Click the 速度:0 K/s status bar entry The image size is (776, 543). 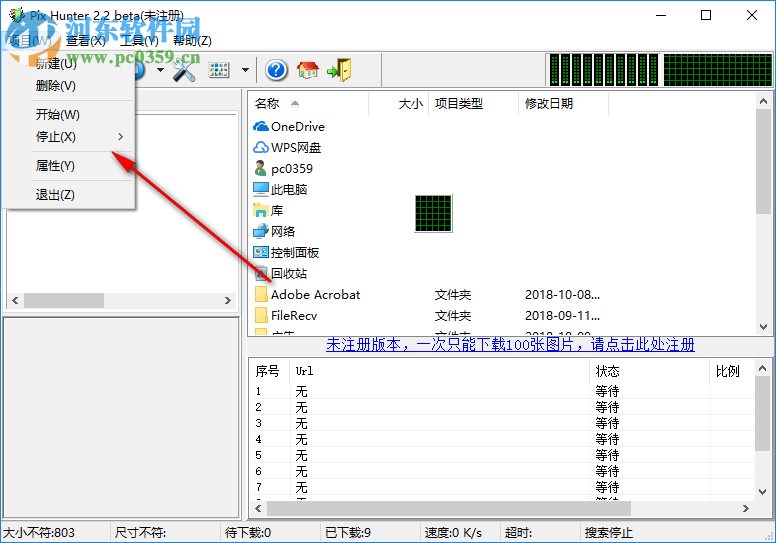click(453, 533)
